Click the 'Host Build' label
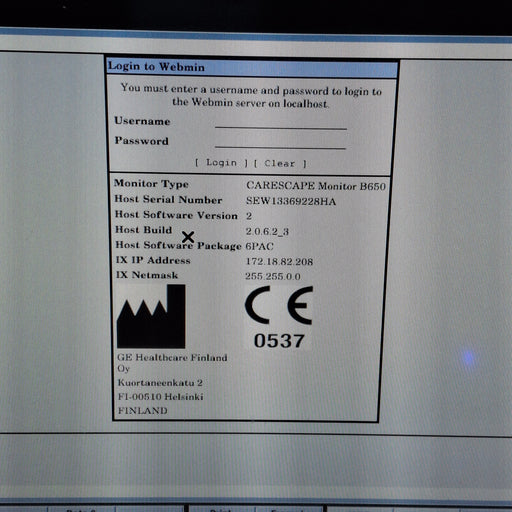This screenshot has width=512, height=512. 144,230
